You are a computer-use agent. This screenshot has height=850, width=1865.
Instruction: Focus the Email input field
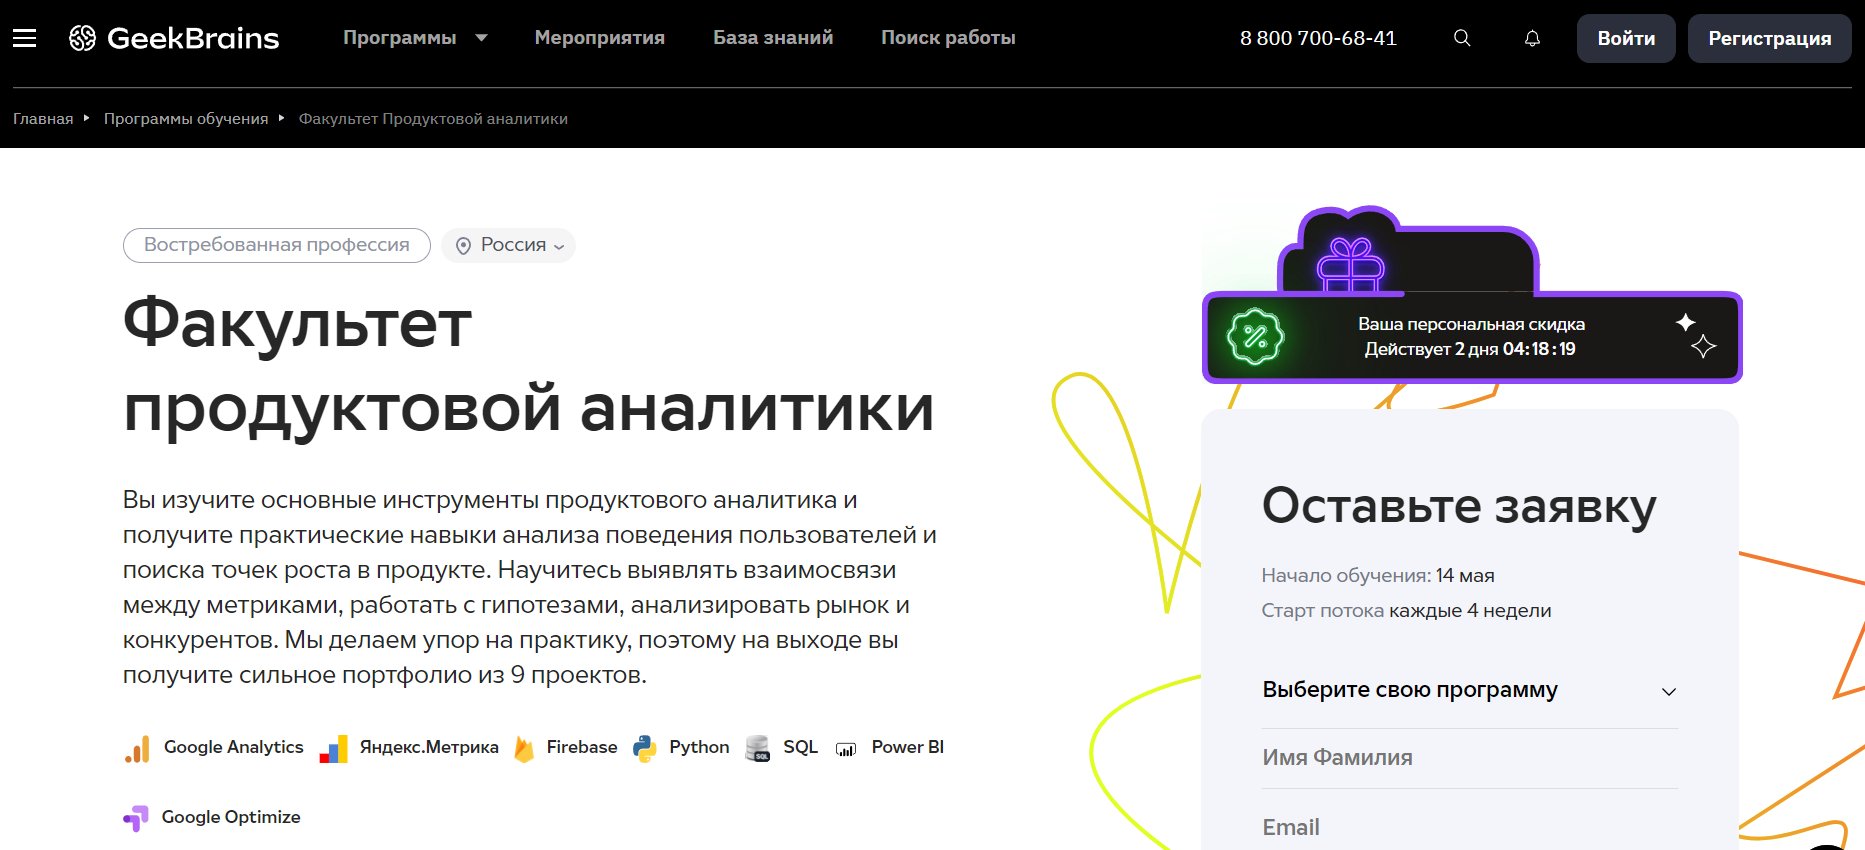tap(1470, 826)
